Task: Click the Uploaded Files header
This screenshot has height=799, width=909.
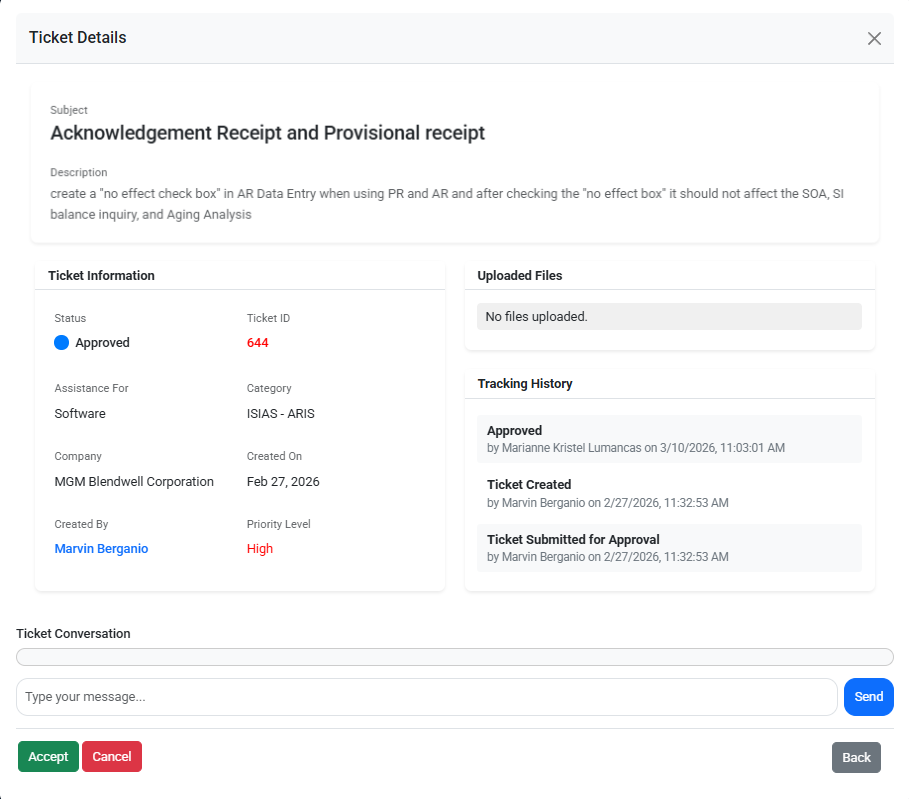Action: coord(519,275)
